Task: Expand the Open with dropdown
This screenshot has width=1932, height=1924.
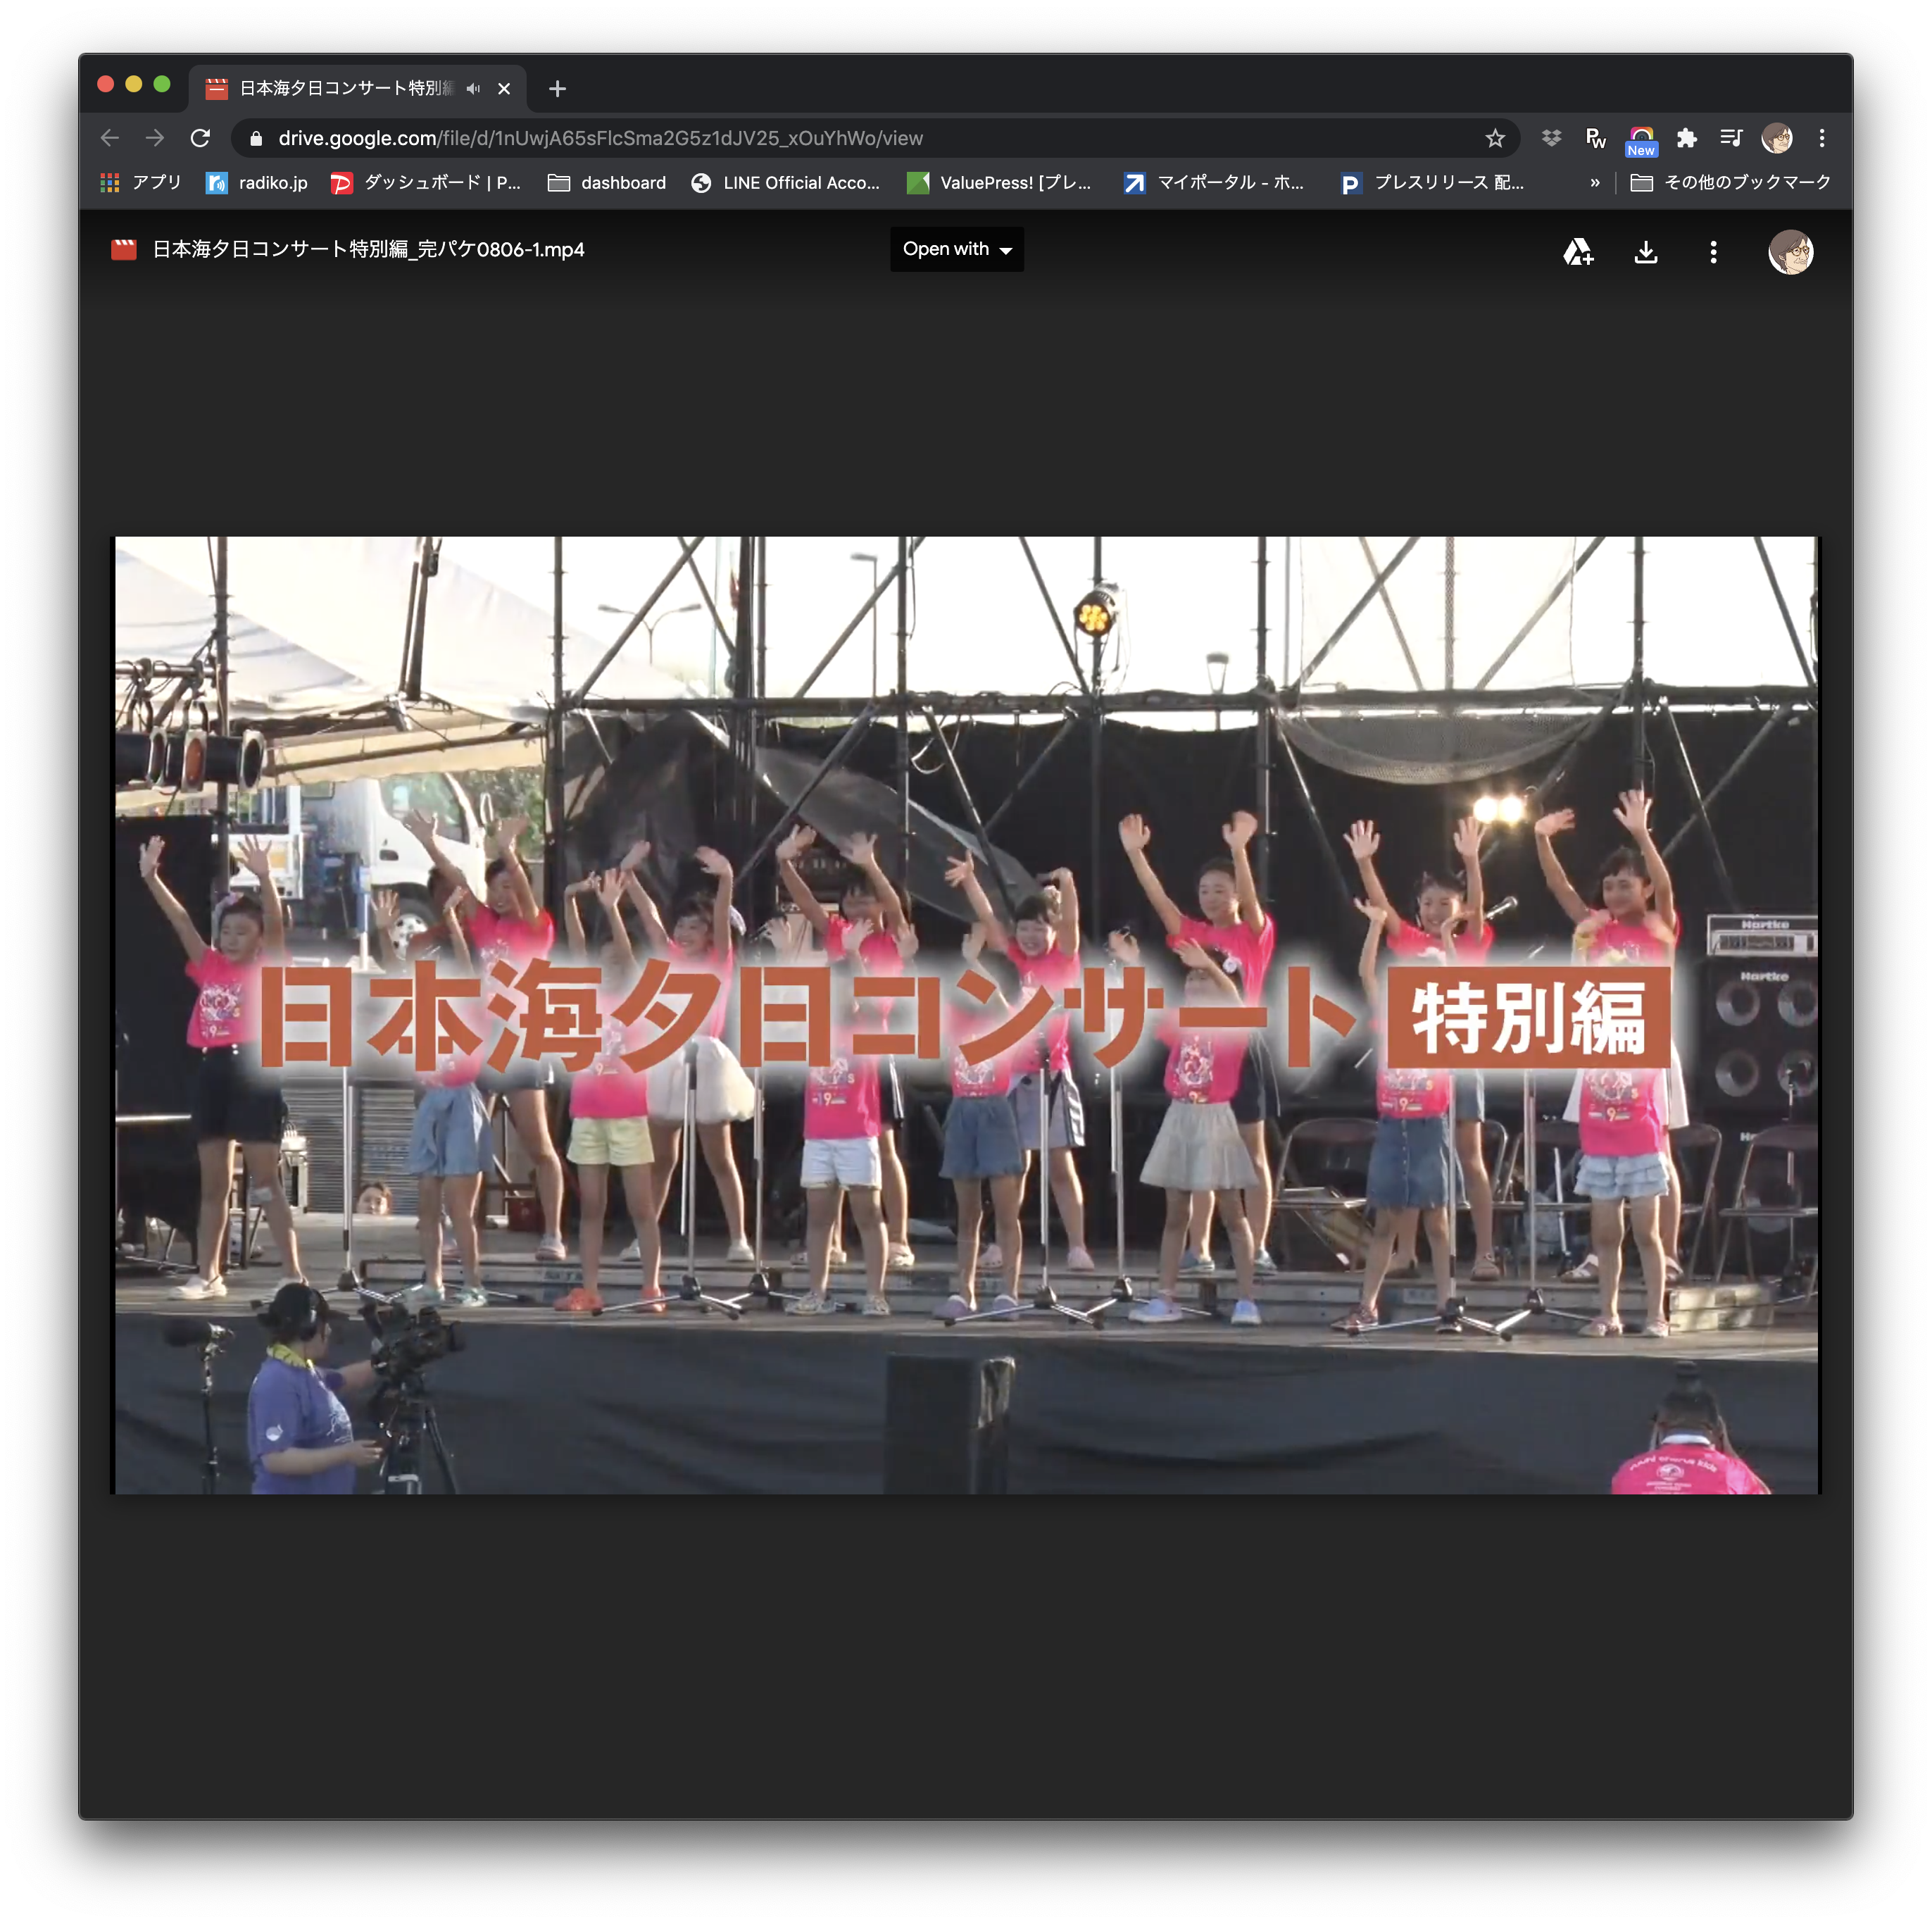Action: coord(956,249)
